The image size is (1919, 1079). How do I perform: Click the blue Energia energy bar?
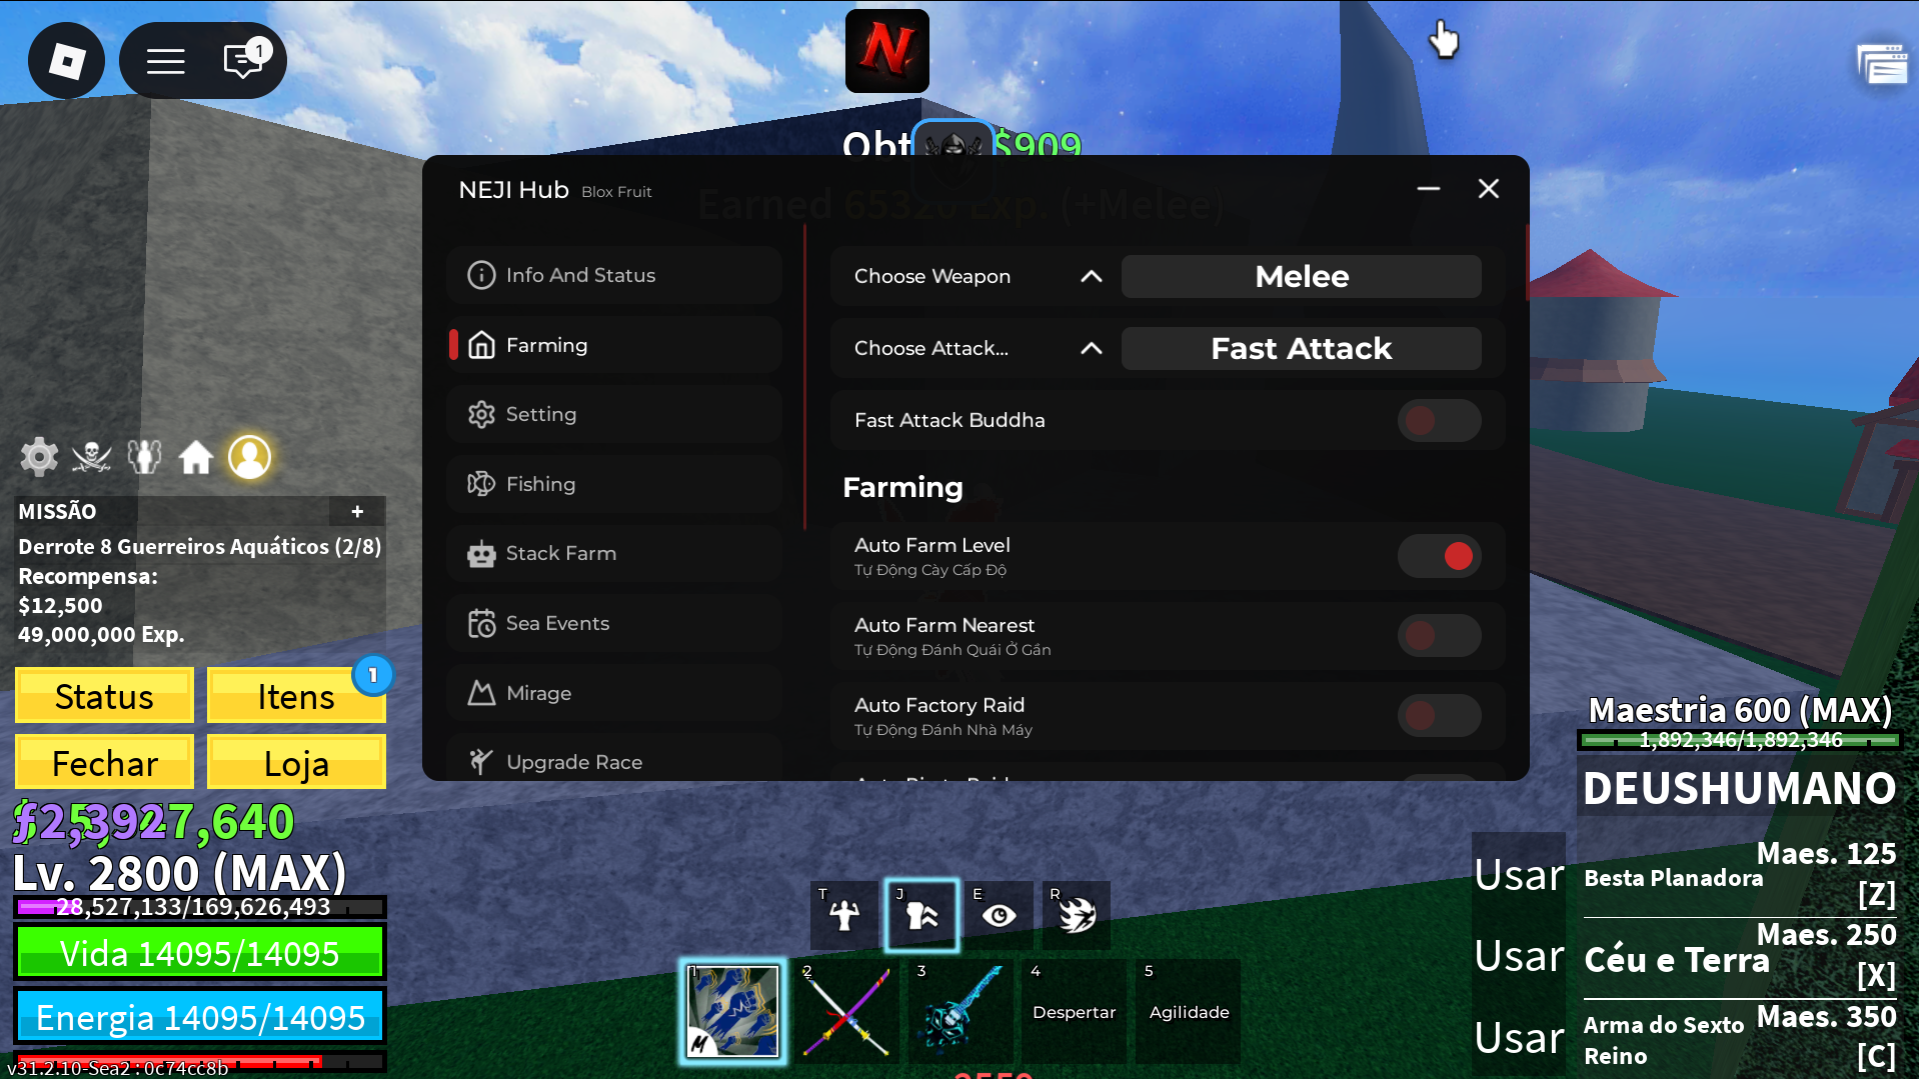click(x=200, y=1017)
